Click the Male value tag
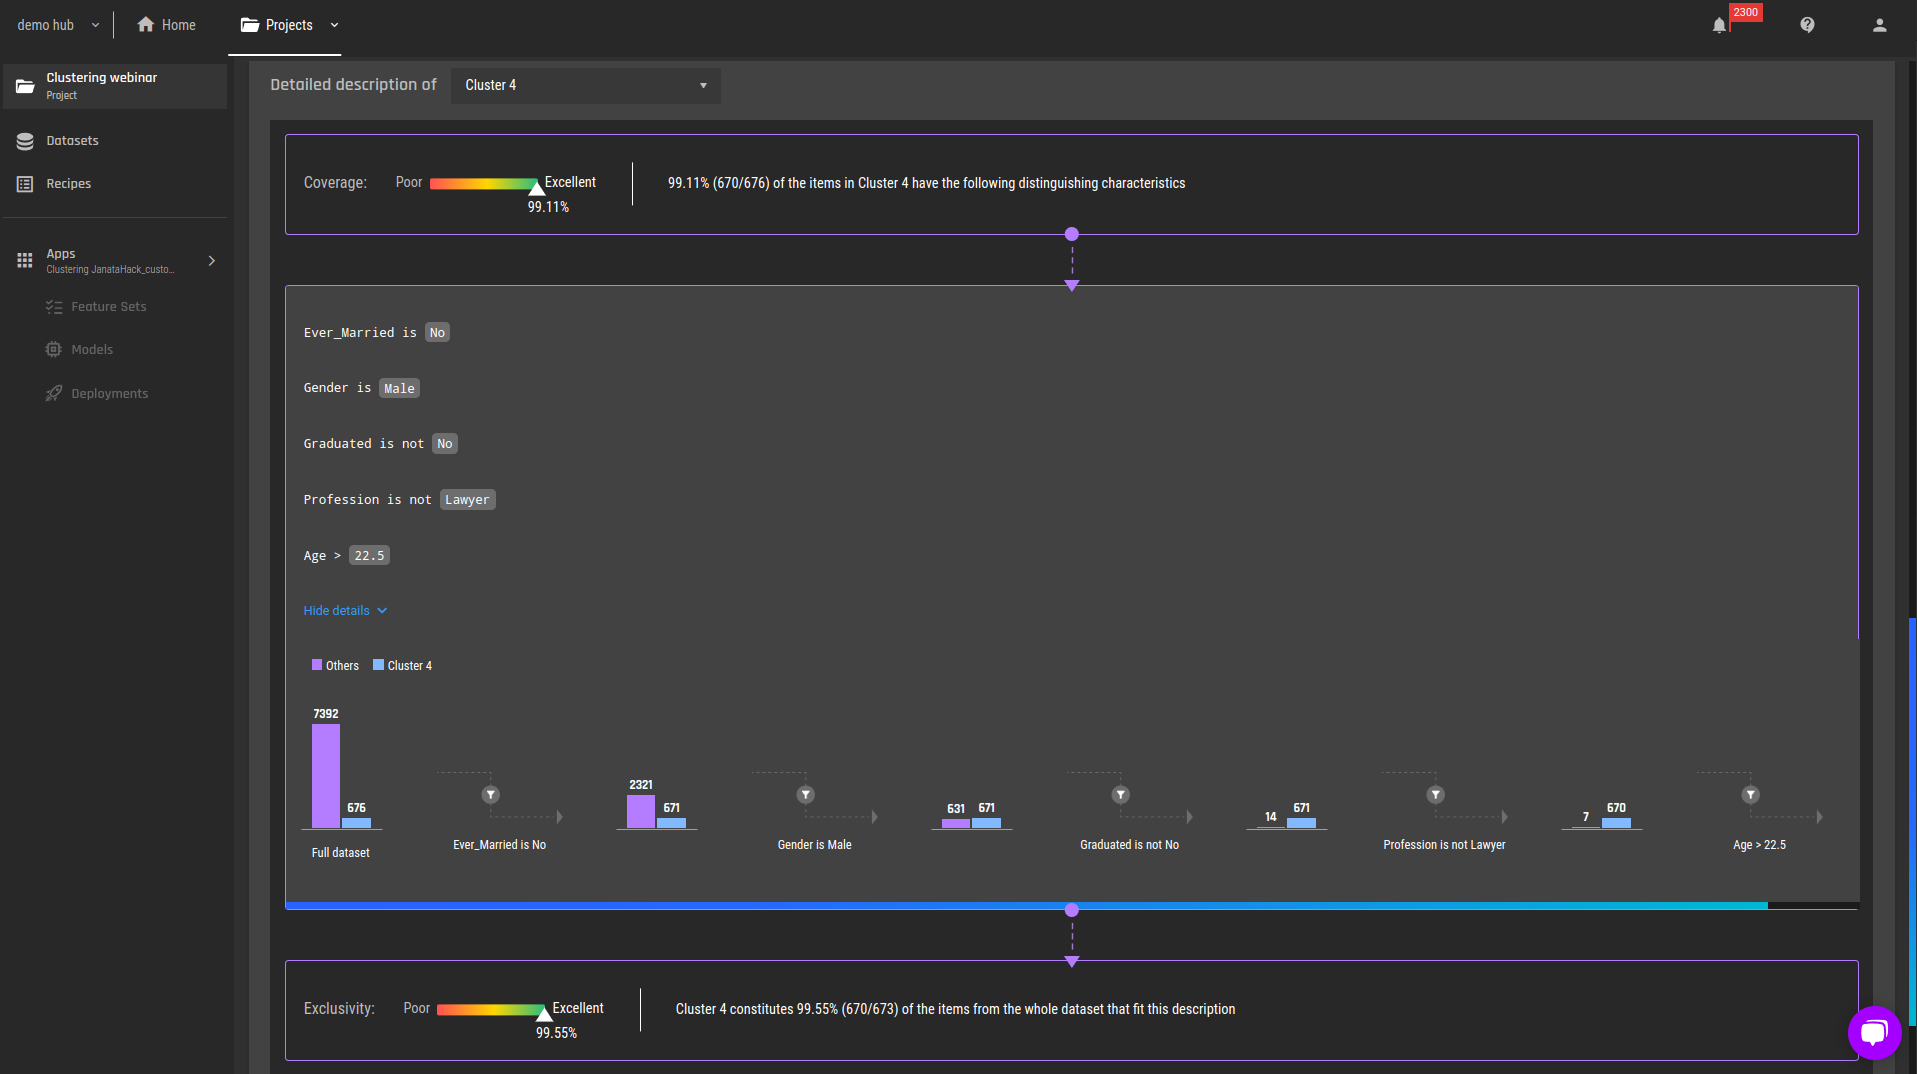This screenshot has height=1074, width=1917. 399,388
